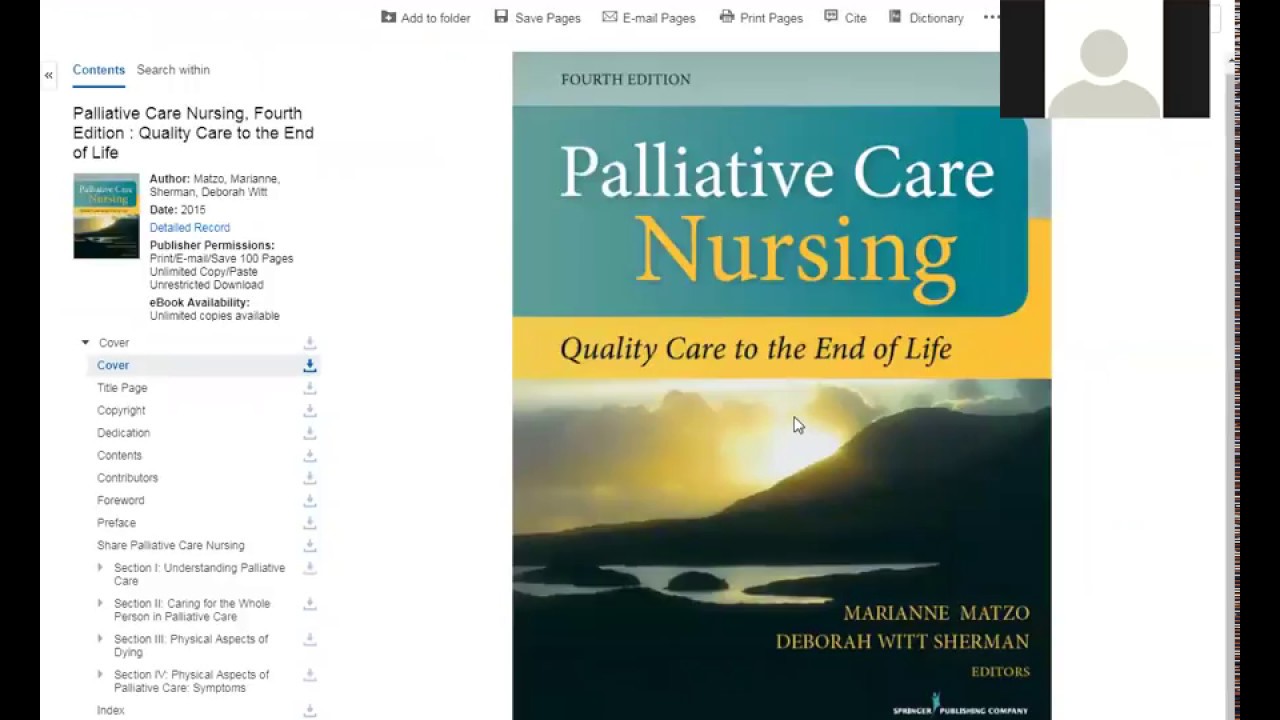This screenshot has width=1280, height=720.
Task: Collapse the Cover tree group arrow
Action: tap(85, 343)
